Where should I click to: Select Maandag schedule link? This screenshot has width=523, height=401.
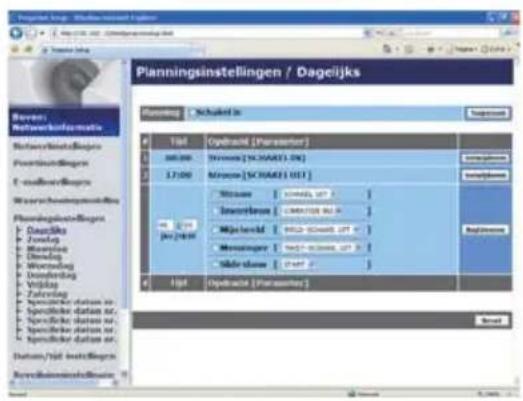pyautogui.click(x=47, y=249)
